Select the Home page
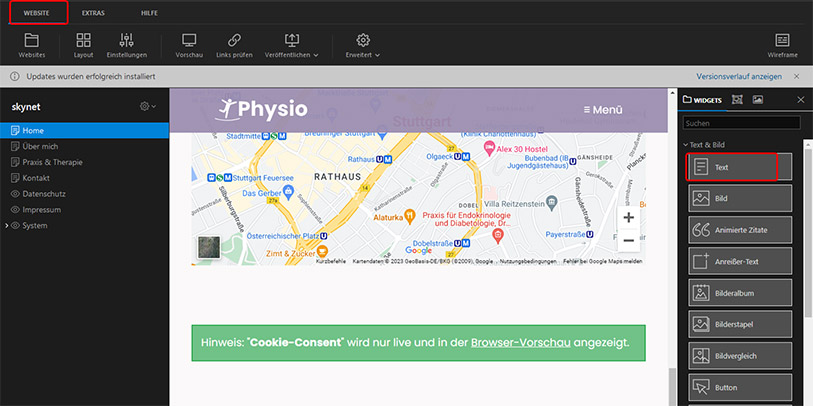813x406 pixels. (x=84, y=131)
